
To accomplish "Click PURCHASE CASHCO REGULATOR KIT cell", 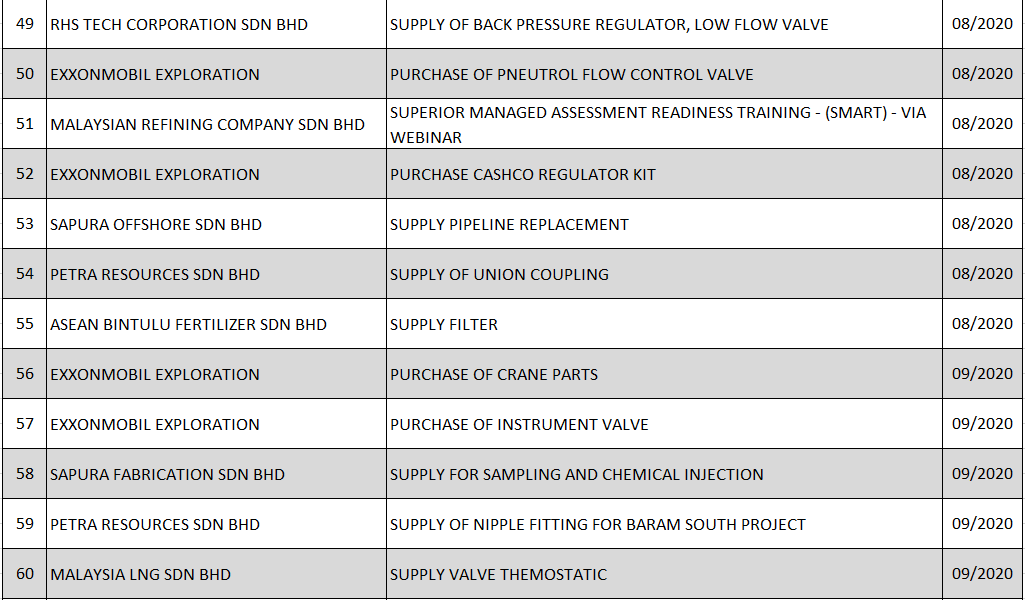I will point(523,174).
